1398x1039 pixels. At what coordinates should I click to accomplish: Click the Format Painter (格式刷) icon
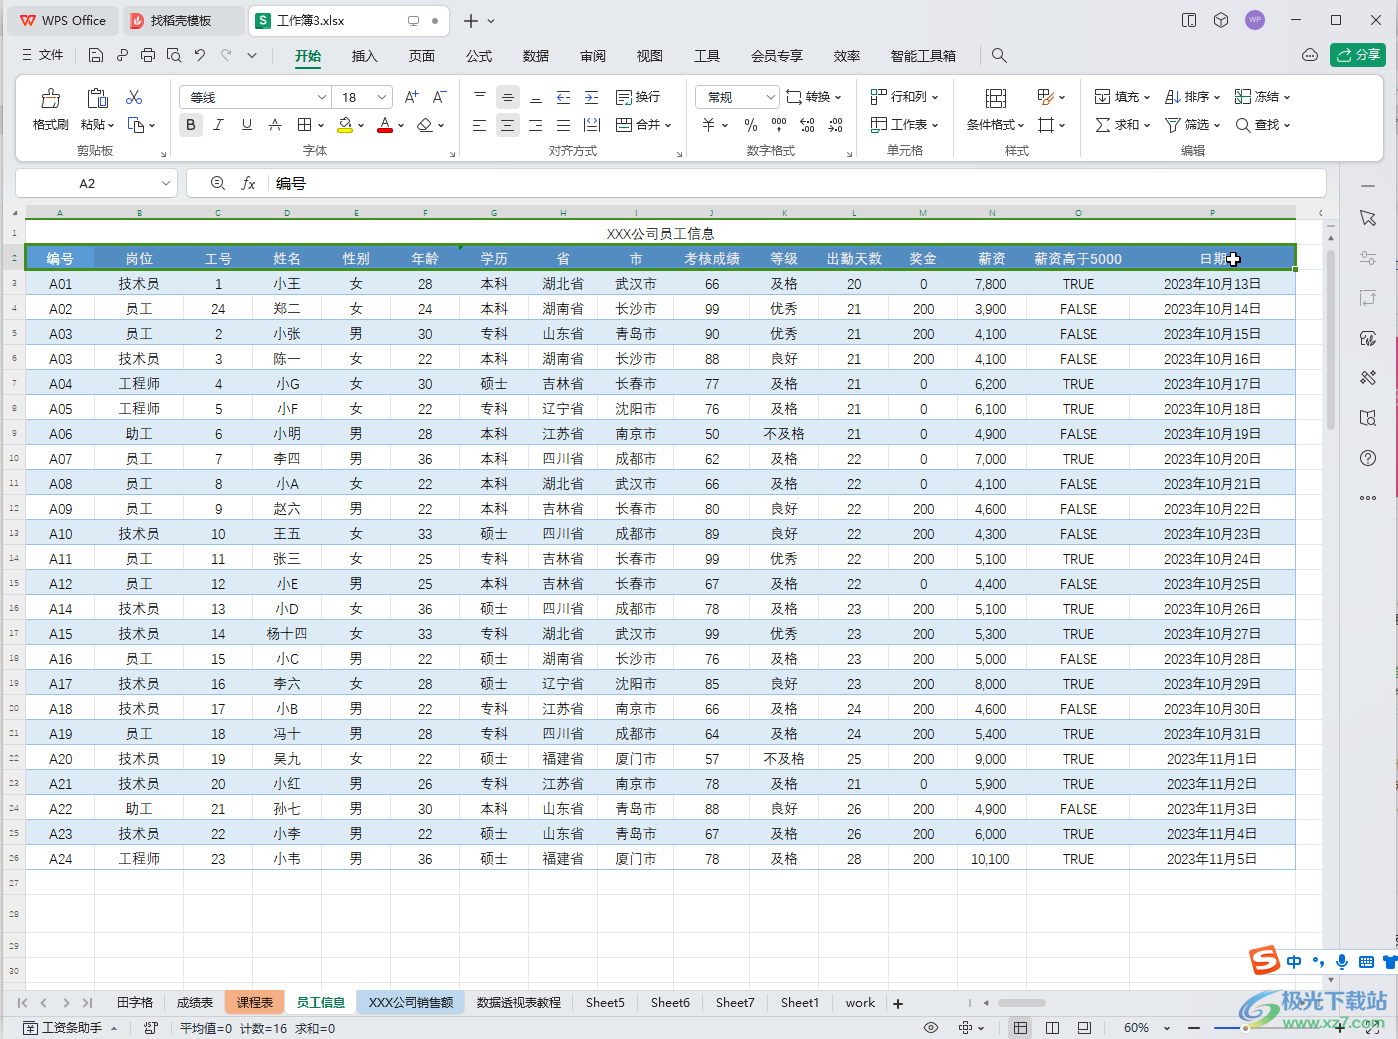(50, 98)
